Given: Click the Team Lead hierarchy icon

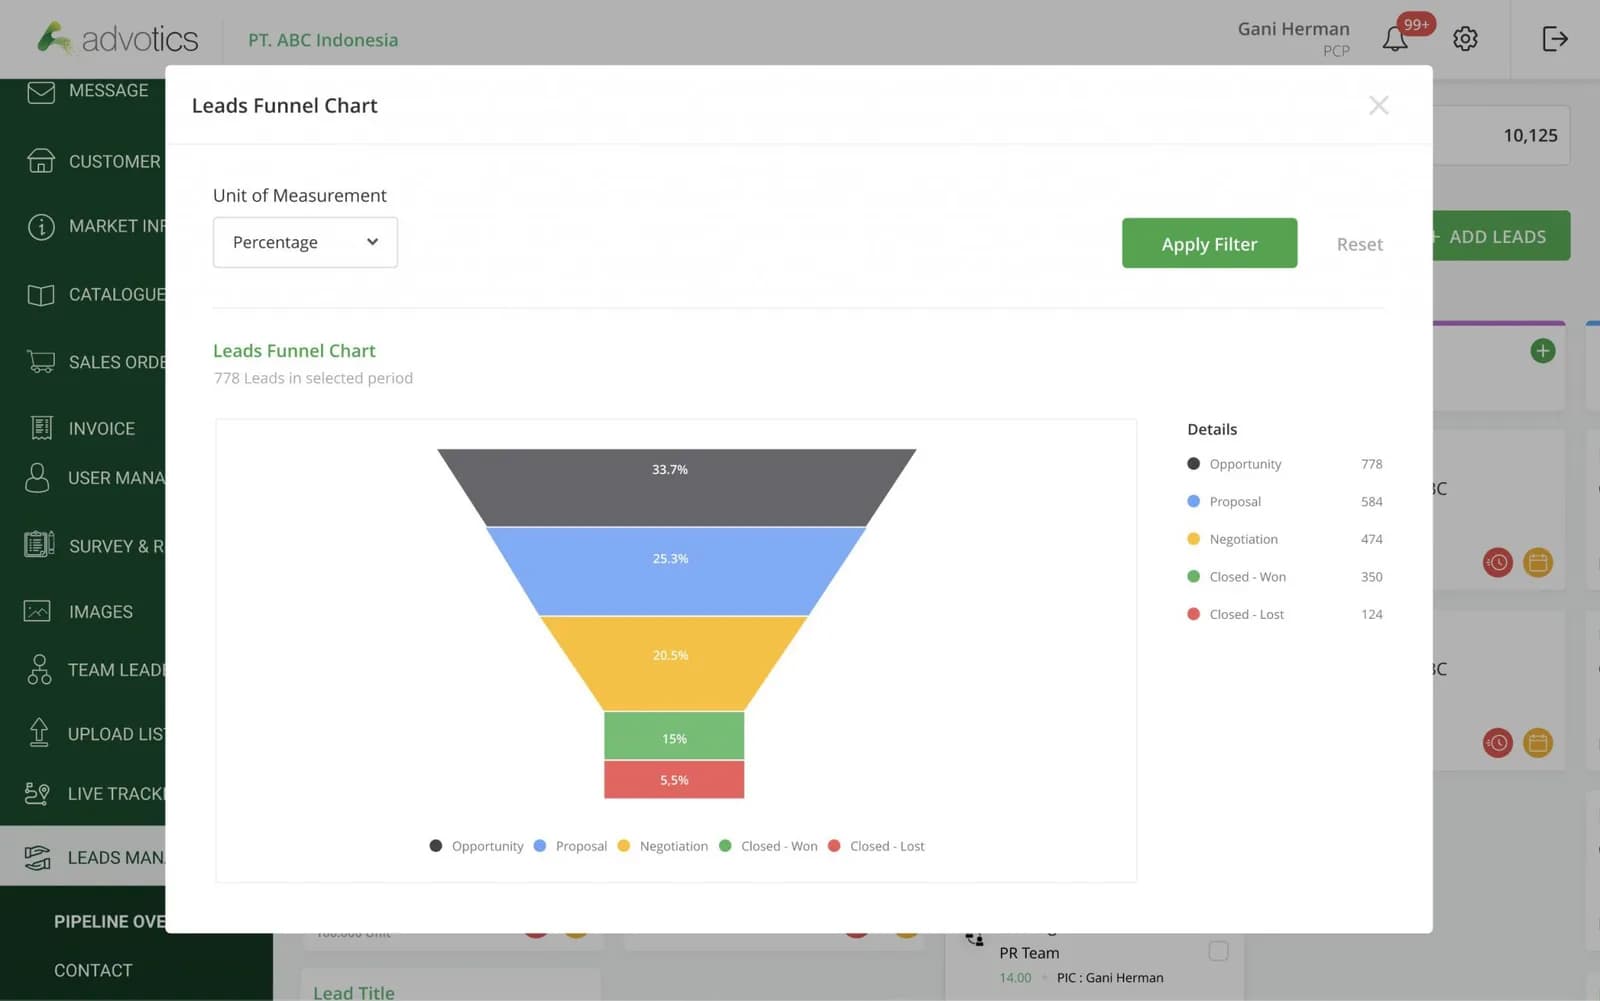Looking at the screenshot, I should 39,669.
